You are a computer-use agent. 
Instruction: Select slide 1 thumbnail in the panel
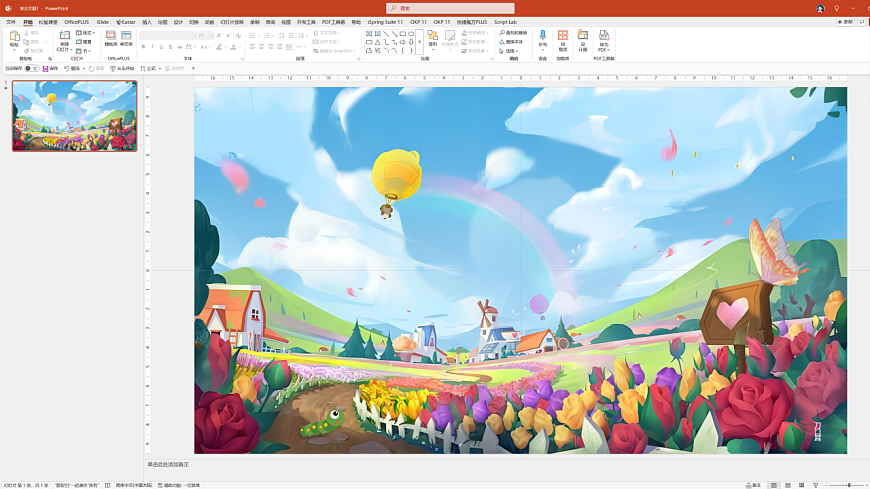pos(74,116)
